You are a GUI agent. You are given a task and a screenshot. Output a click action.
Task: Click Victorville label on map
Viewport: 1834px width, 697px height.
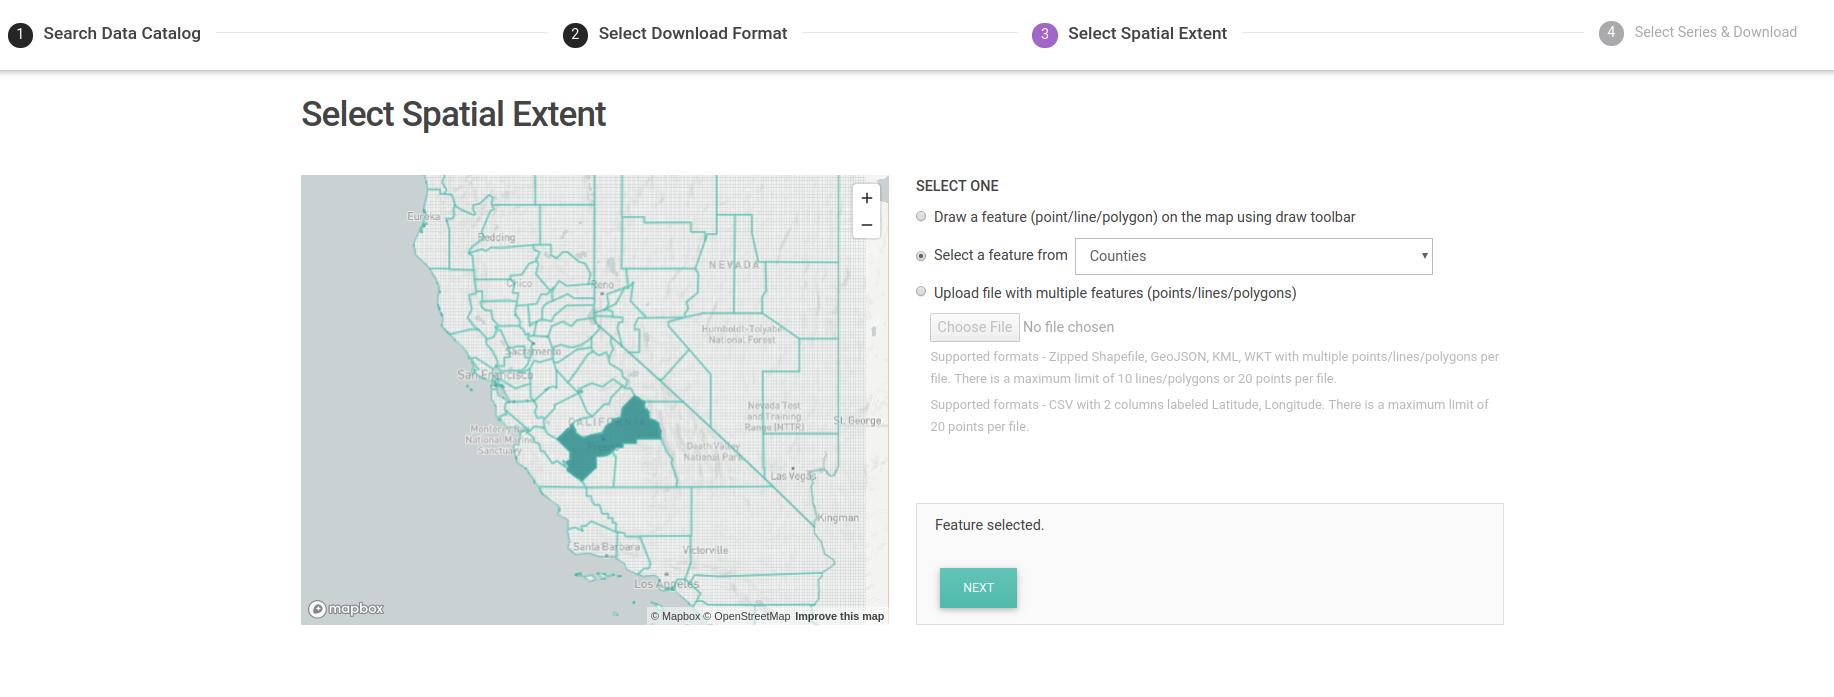(x=706, y=550)
